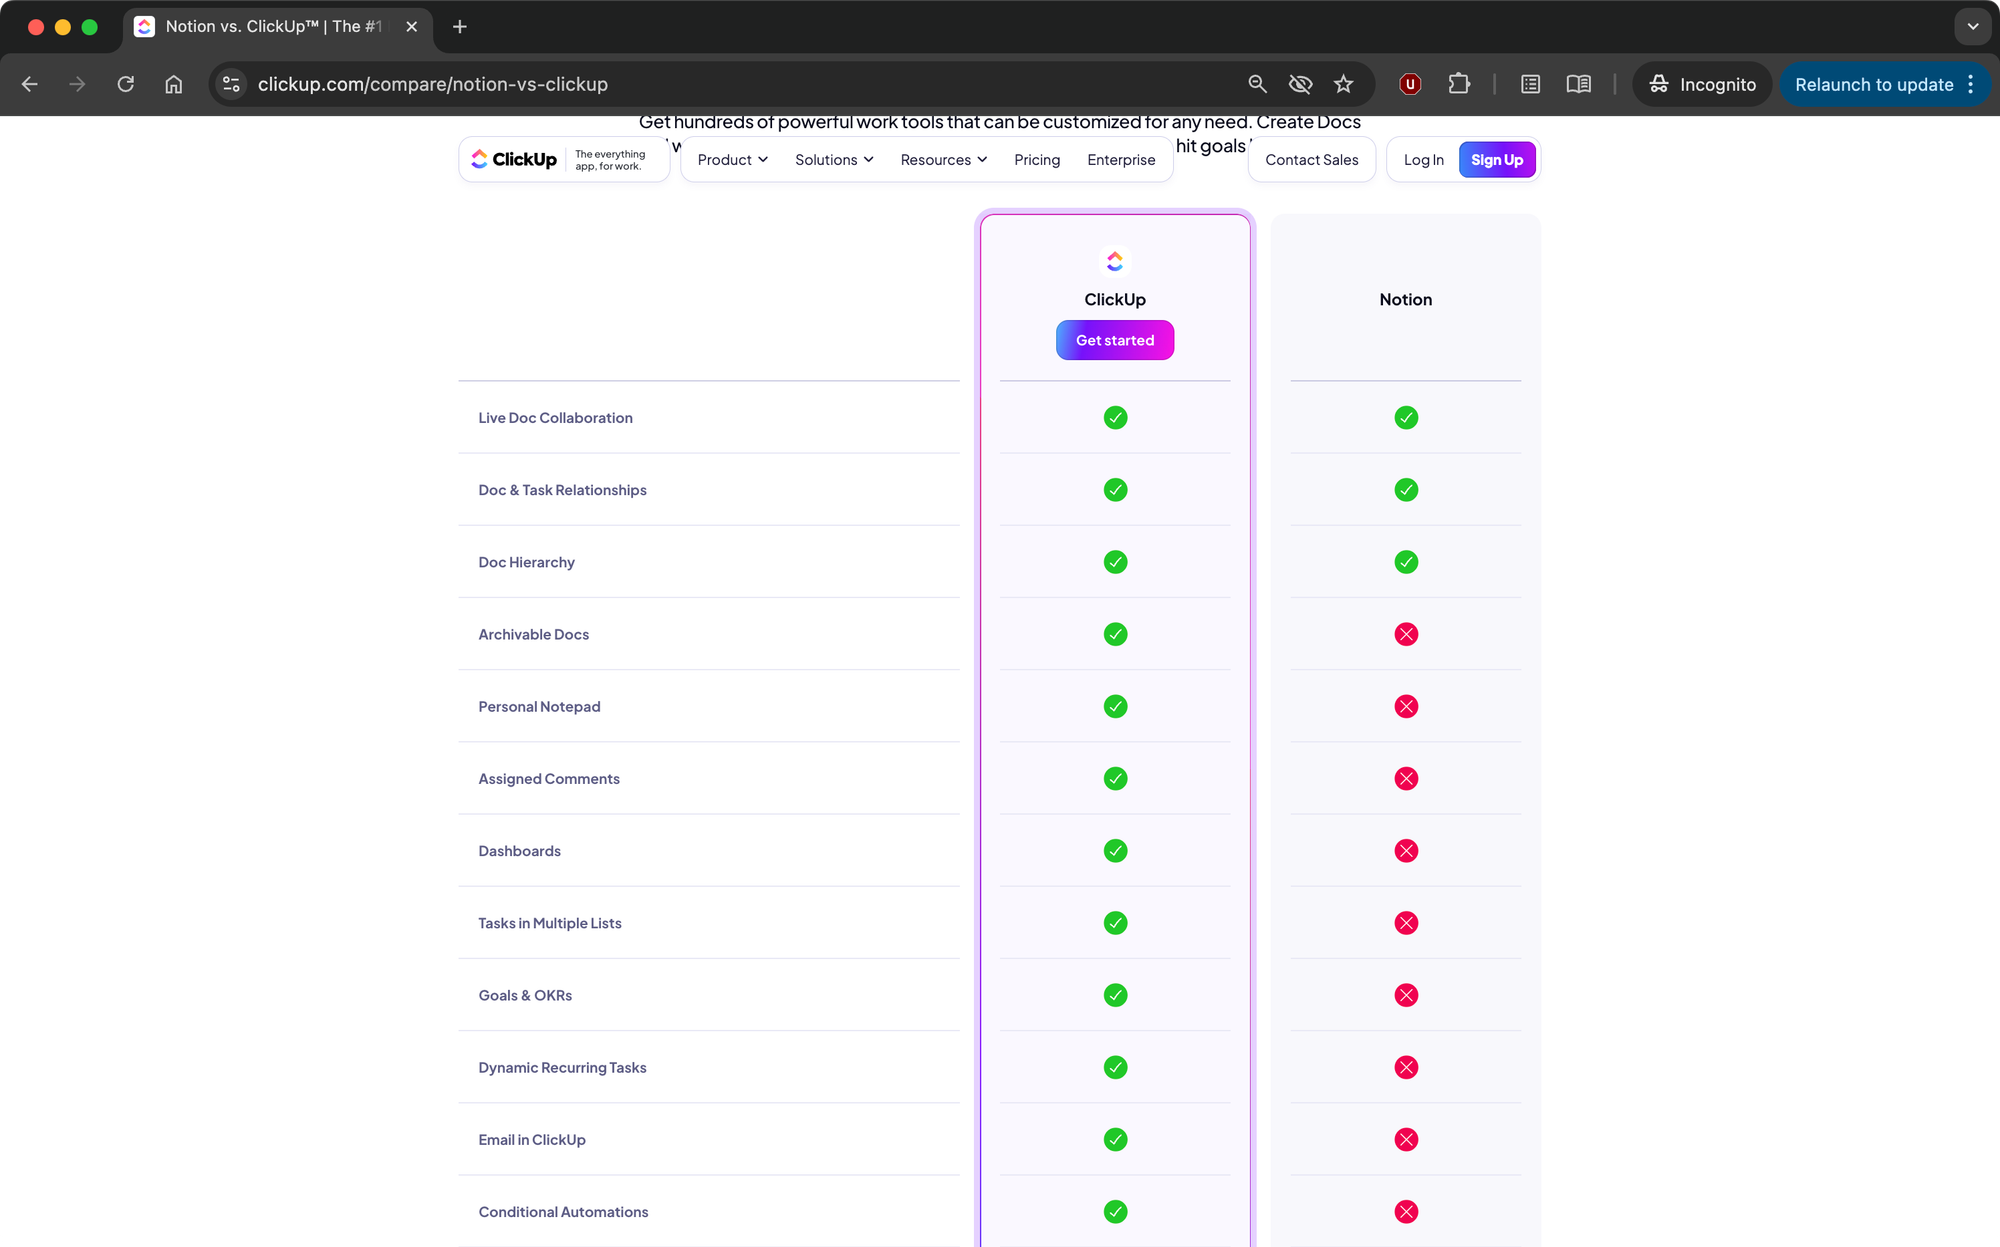
Task: Click the Dashboards row label
Action: (x=519, y=851)
